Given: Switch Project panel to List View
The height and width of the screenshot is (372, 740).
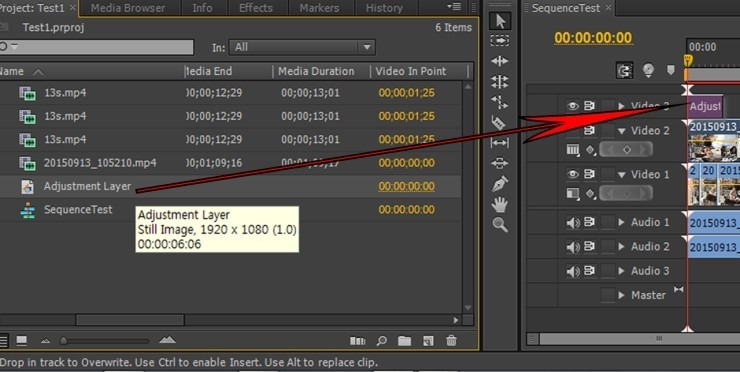Looking at the screenshot, I should coord(4,340).
